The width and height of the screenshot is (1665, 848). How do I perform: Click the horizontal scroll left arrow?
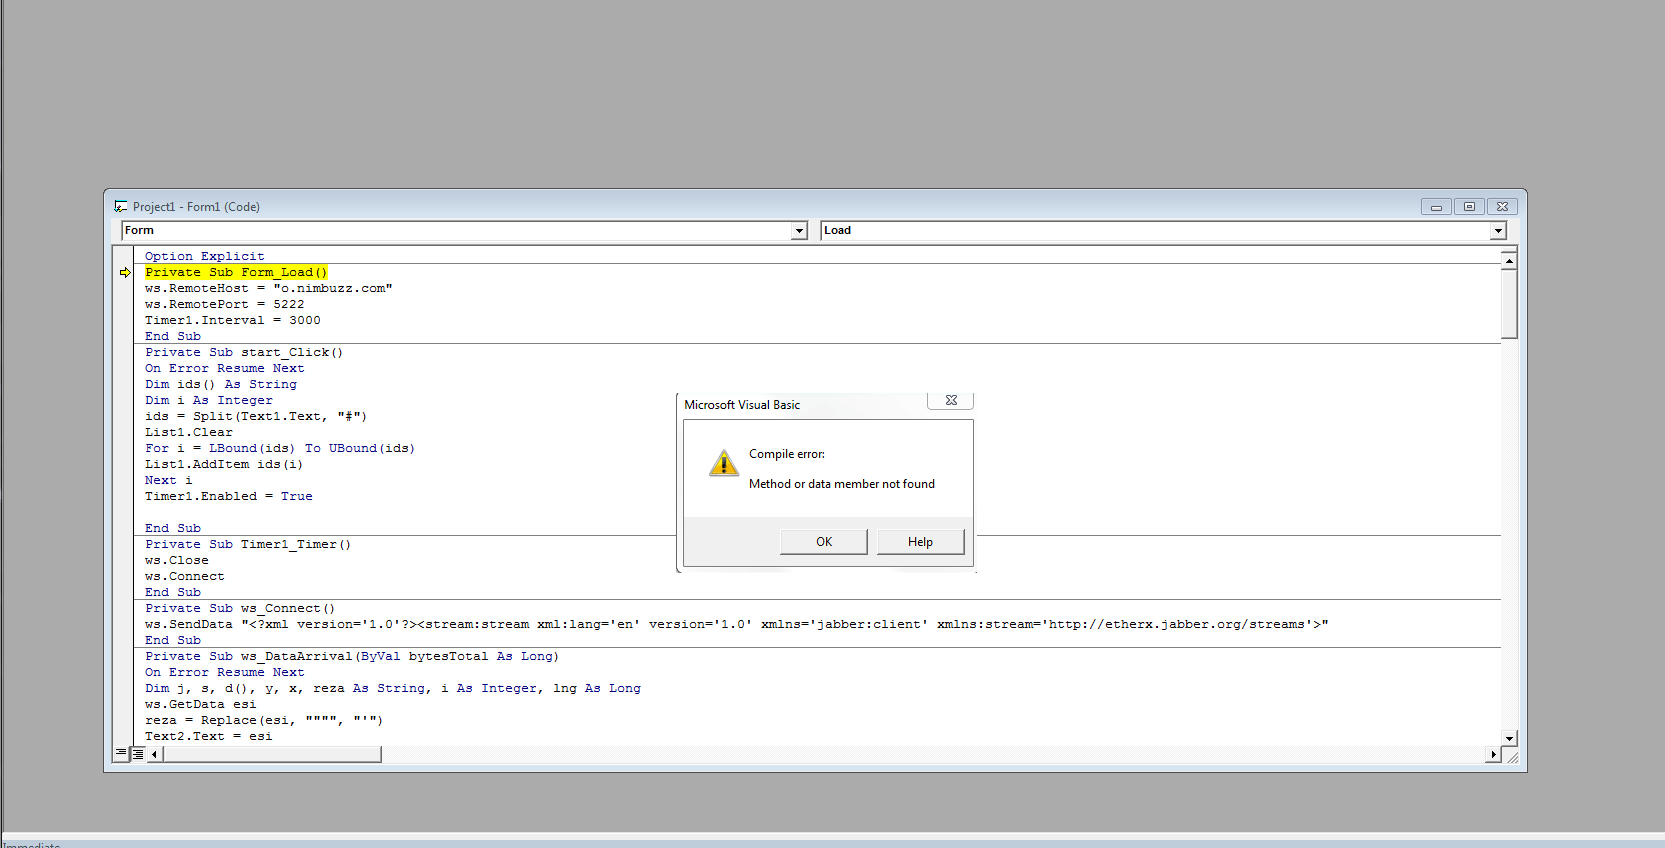155,754
